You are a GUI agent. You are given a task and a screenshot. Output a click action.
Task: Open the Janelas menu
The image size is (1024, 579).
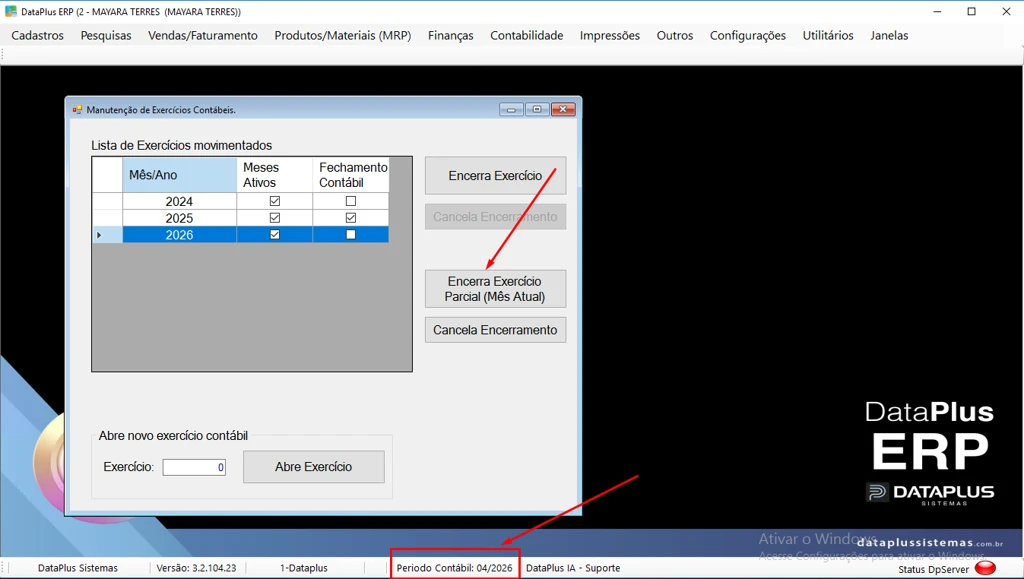coord(889,35)
